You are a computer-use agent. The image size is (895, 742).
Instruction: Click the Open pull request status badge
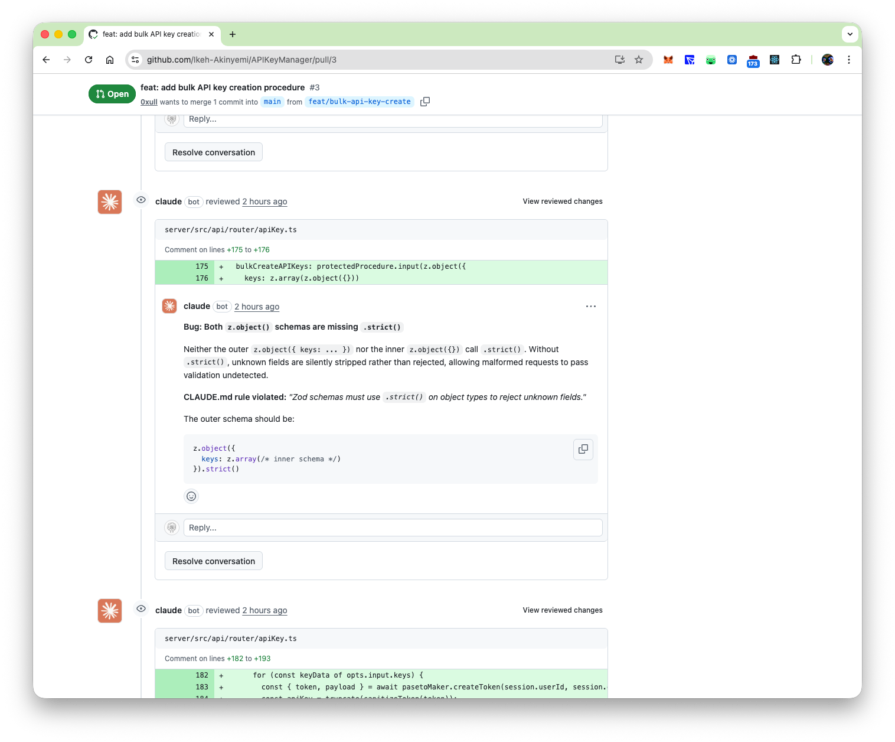pyautogui.click(x=112, y=94)
